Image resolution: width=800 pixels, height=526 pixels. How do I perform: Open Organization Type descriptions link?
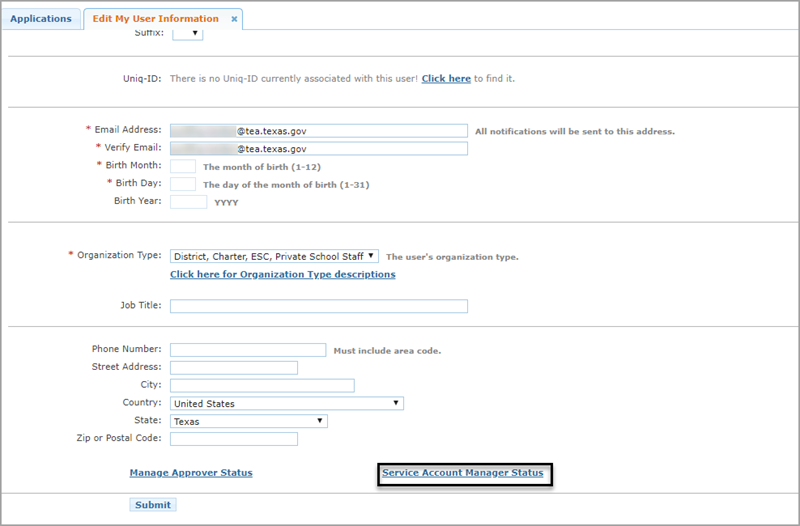click(282, 274)
